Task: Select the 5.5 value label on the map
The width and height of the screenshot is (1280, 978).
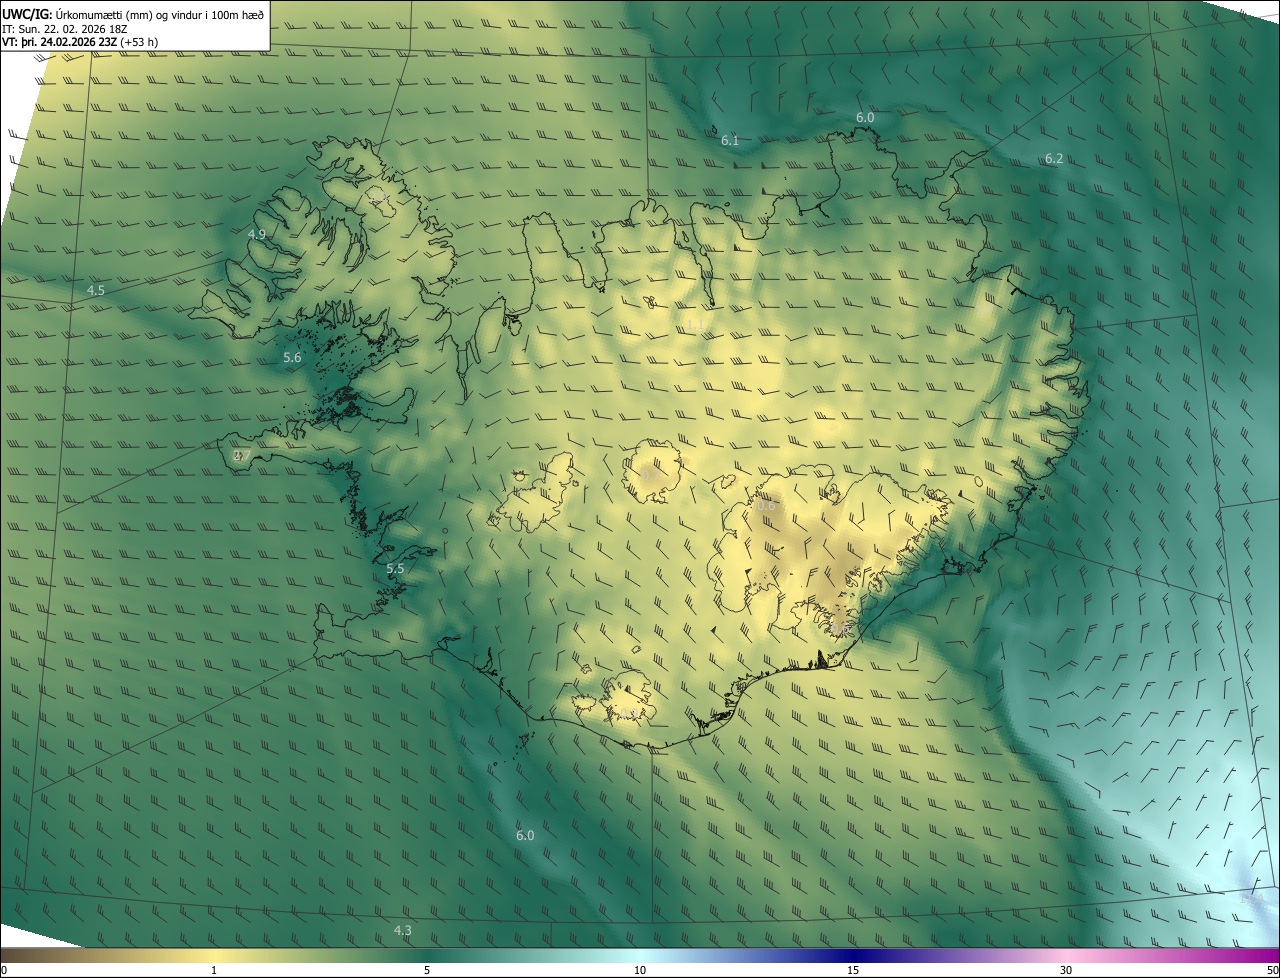Action: tap(395, 569)
